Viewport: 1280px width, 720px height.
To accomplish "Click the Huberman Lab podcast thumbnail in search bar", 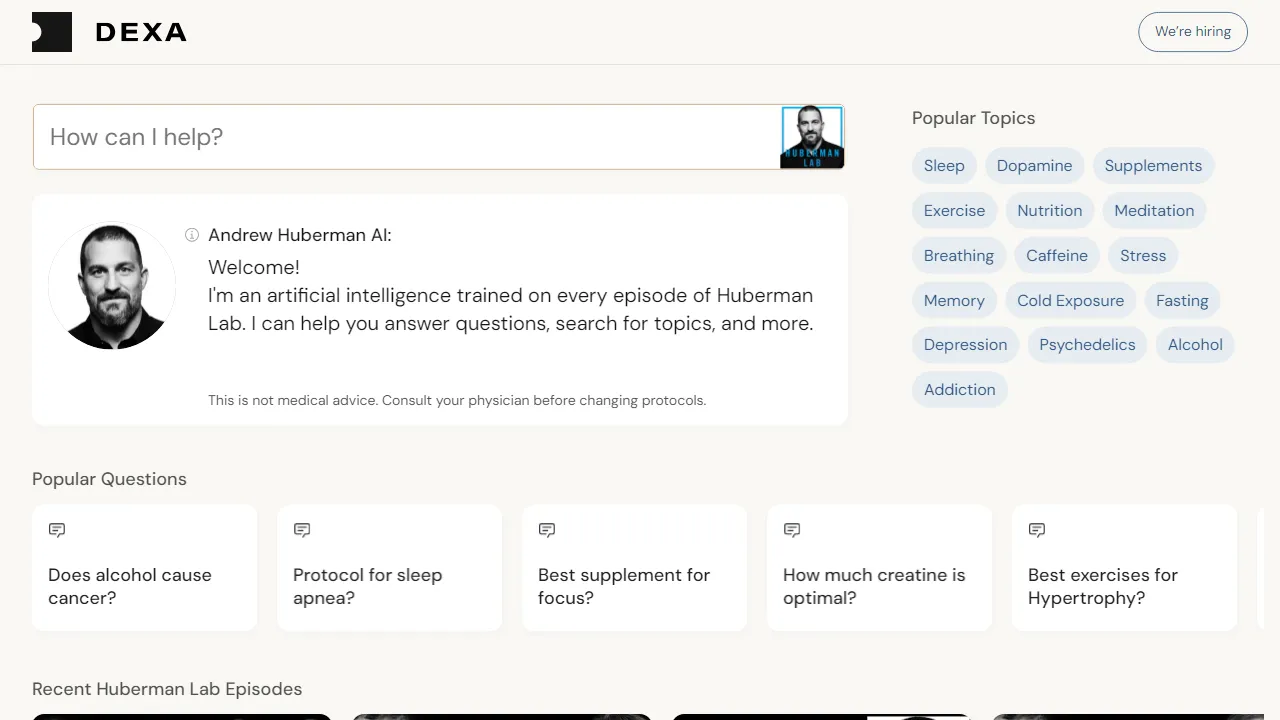I will coord(812,137).
